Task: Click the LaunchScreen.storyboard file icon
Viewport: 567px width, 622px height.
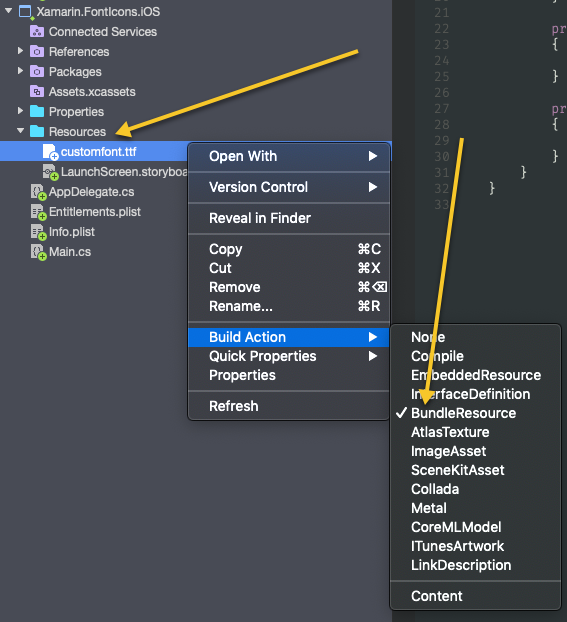Action: (x=50, y=172)
